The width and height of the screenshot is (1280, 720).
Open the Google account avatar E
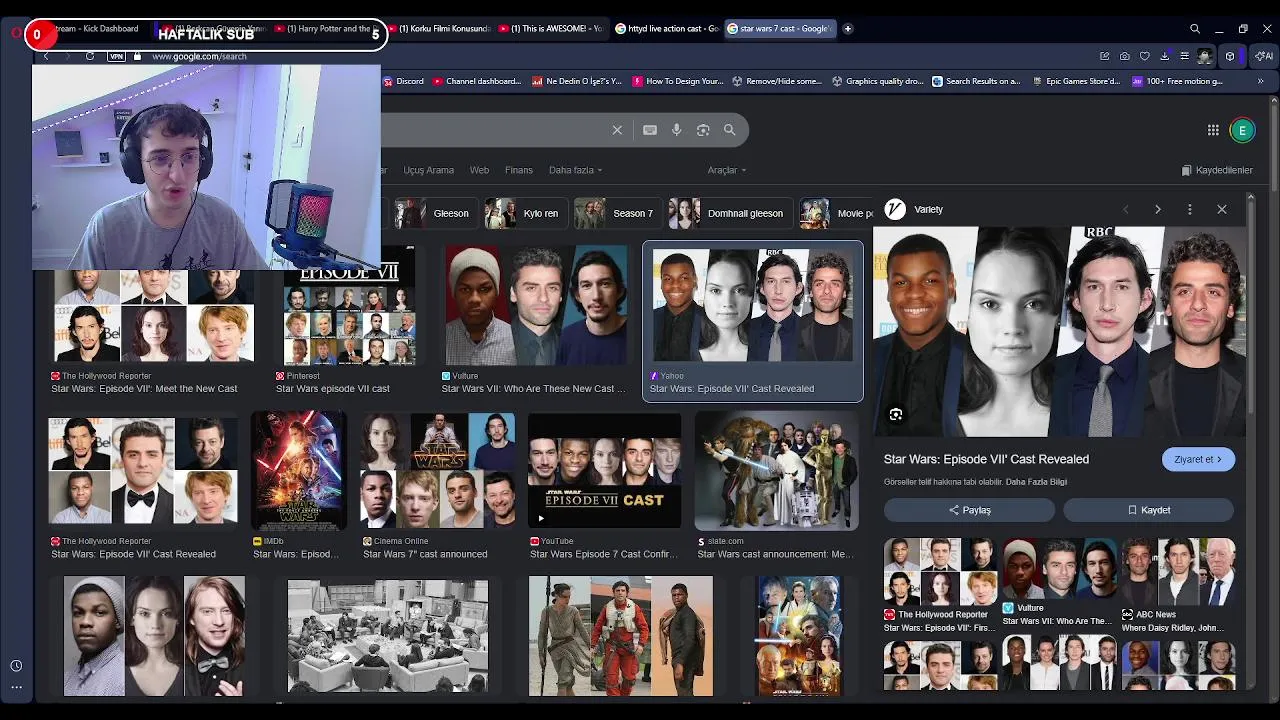coord(1242,130)
